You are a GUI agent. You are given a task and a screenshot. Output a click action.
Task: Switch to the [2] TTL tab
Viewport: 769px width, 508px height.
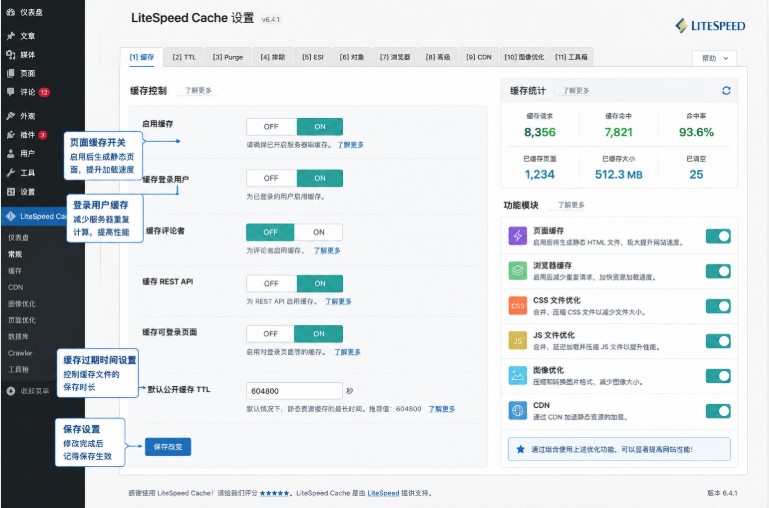184,57
